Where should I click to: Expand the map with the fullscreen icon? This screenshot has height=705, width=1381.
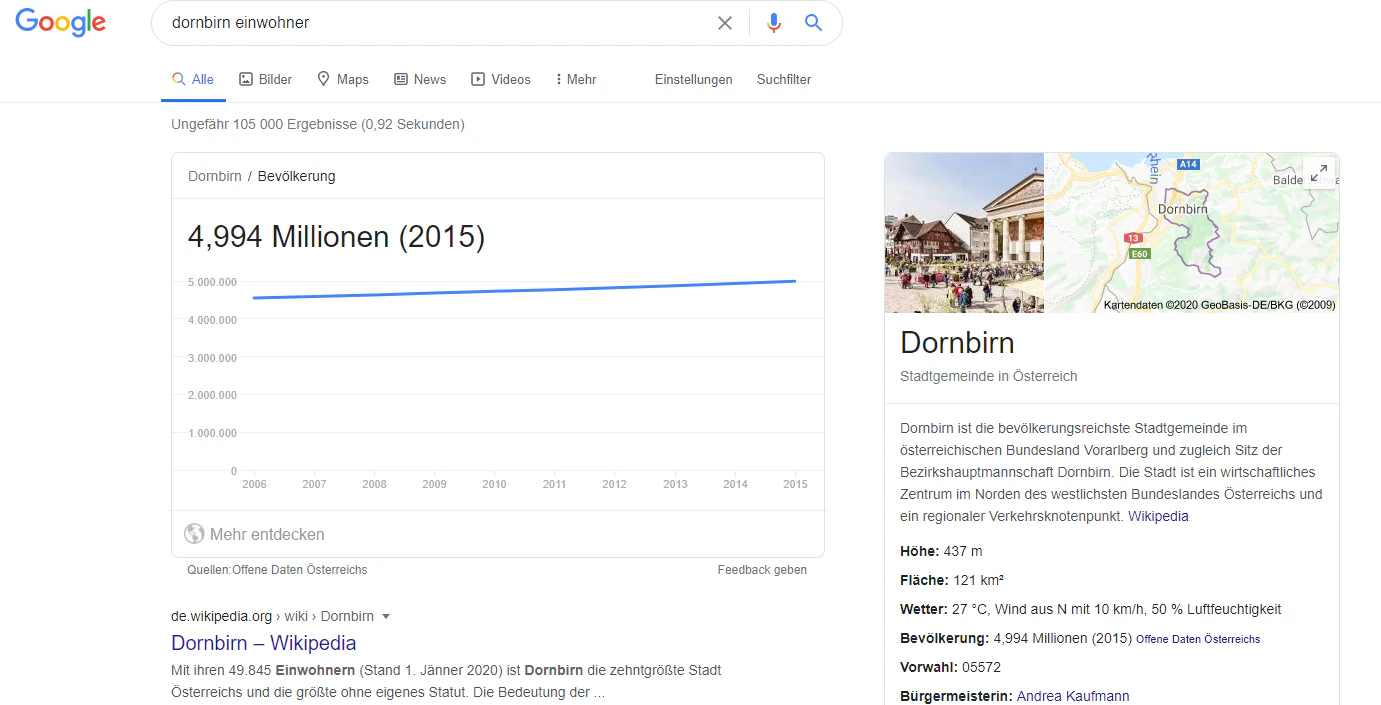point(1319,172)
